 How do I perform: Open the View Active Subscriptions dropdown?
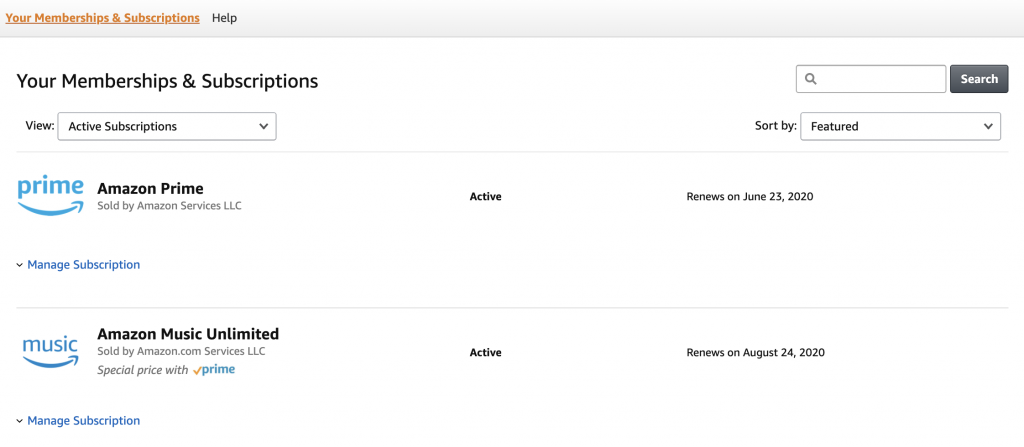167,126
